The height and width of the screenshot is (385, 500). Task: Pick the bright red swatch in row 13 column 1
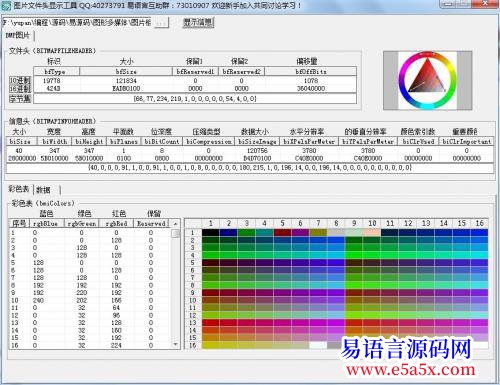tap(211, 323)
